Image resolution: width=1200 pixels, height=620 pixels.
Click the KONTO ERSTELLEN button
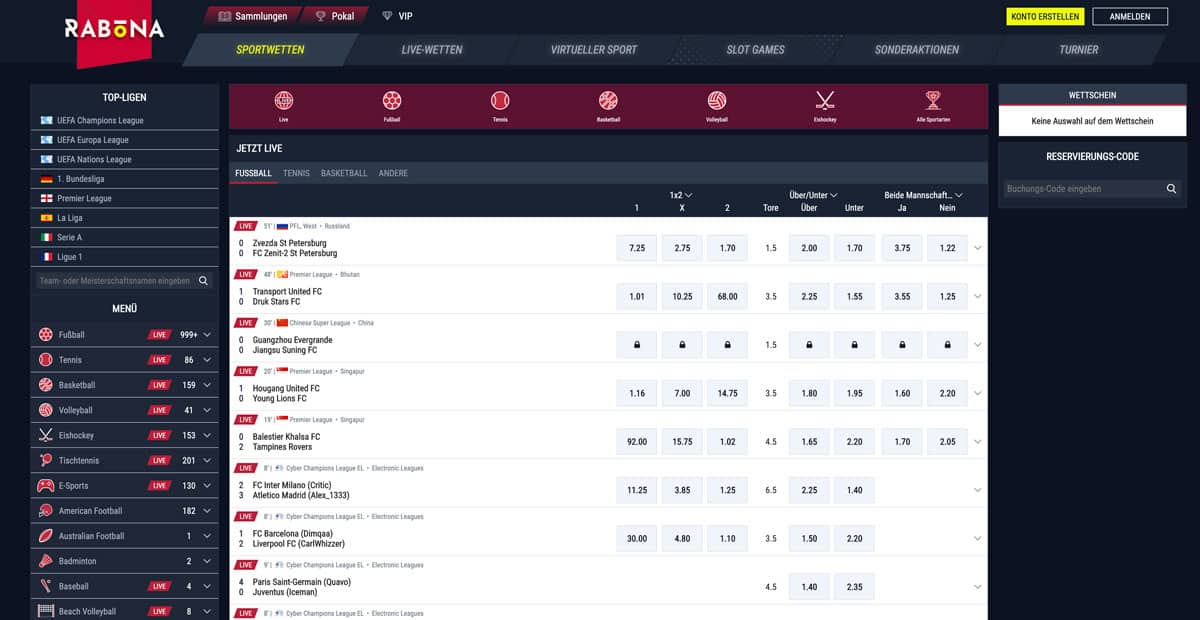1044,16
